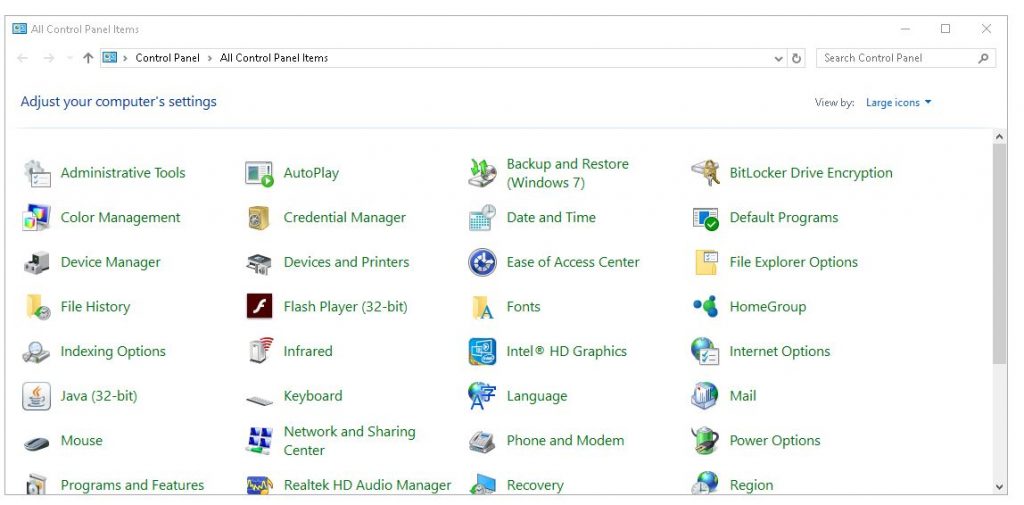Image resolution: width=1024 pixels, height=505 pixels.
Task: Click the Up one level arrow
Action: coord(88,58)
